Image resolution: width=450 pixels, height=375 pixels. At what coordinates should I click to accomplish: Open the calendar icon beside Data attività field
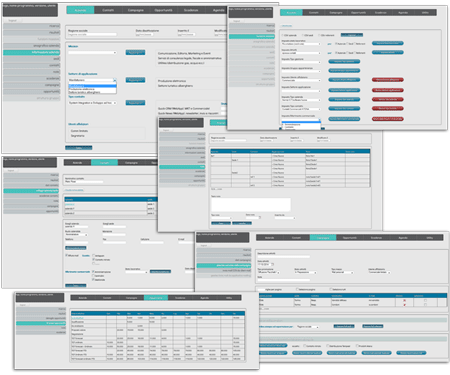[273, 264]
